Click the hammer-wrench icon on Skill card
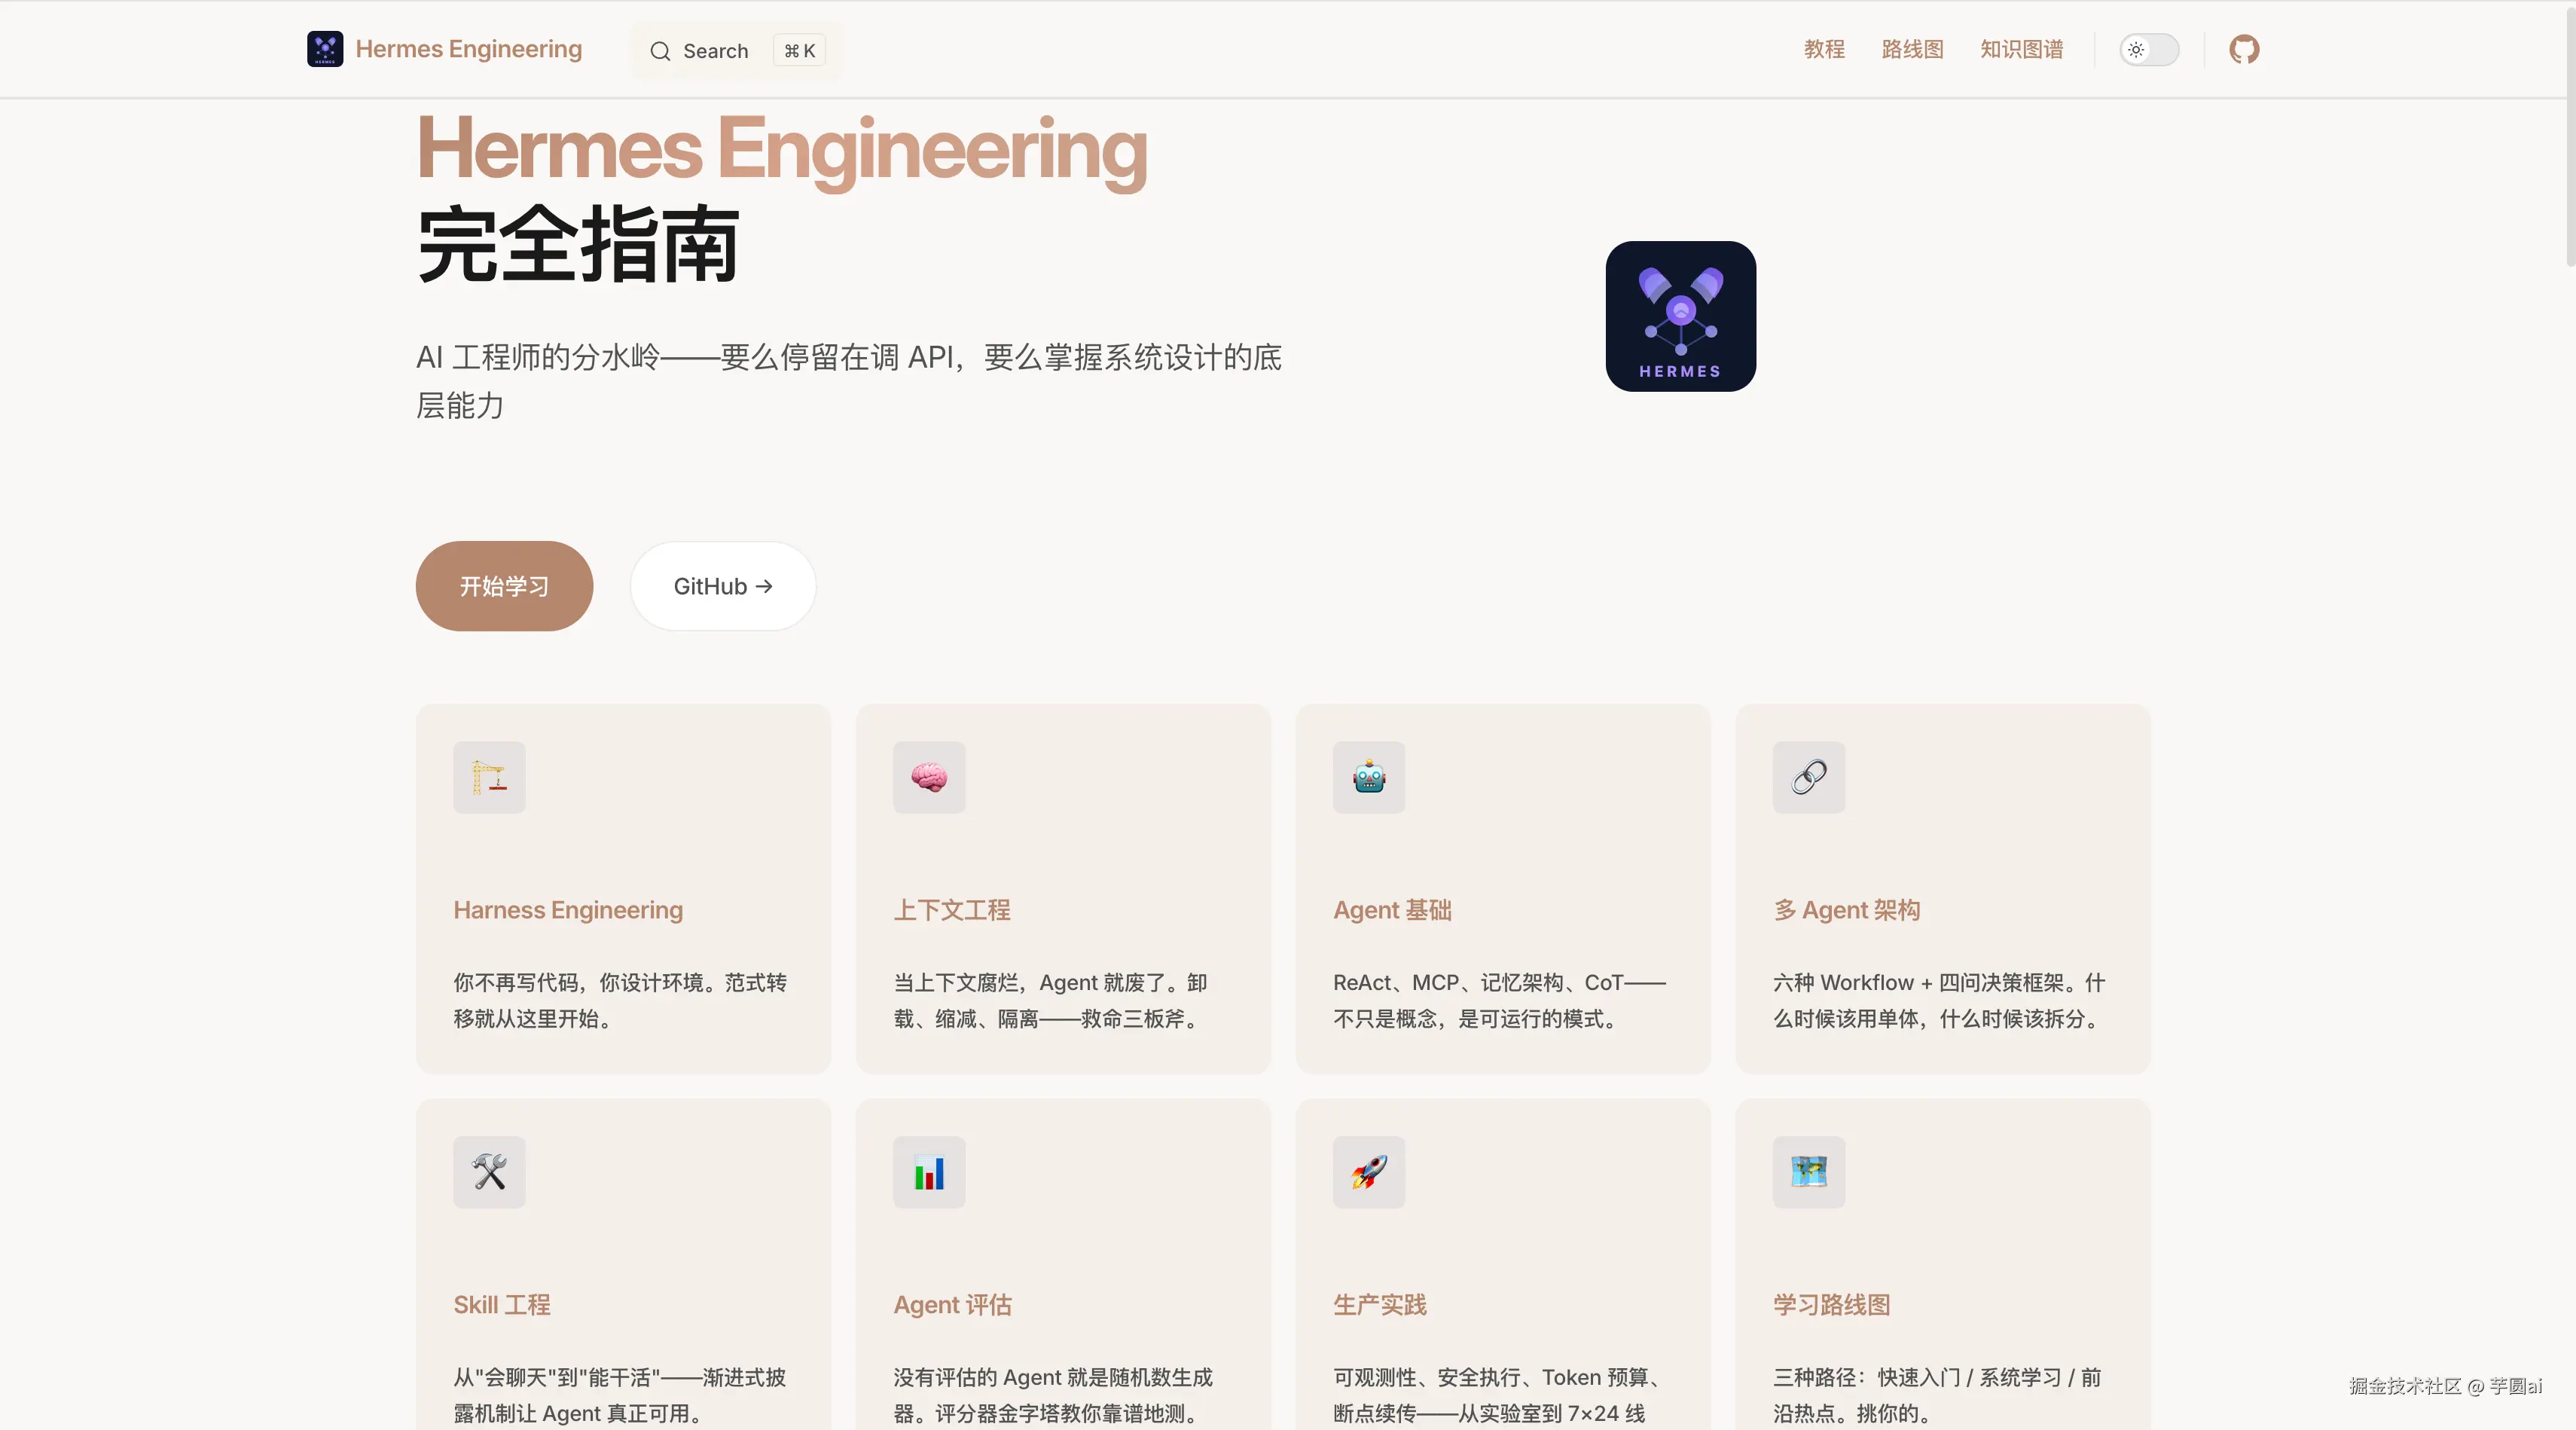2576x1430 pixels. (x=489, y=1172)
